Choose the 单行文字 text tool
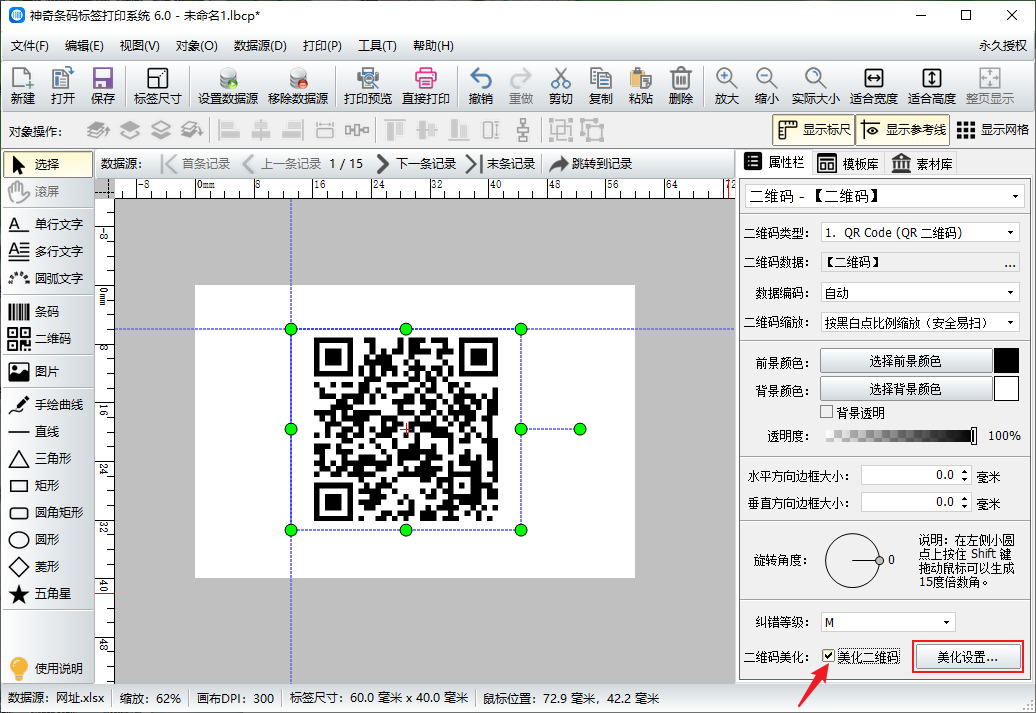Image resolution: width=1036 pixels, height=713 pixels. [x=48, y=225]
